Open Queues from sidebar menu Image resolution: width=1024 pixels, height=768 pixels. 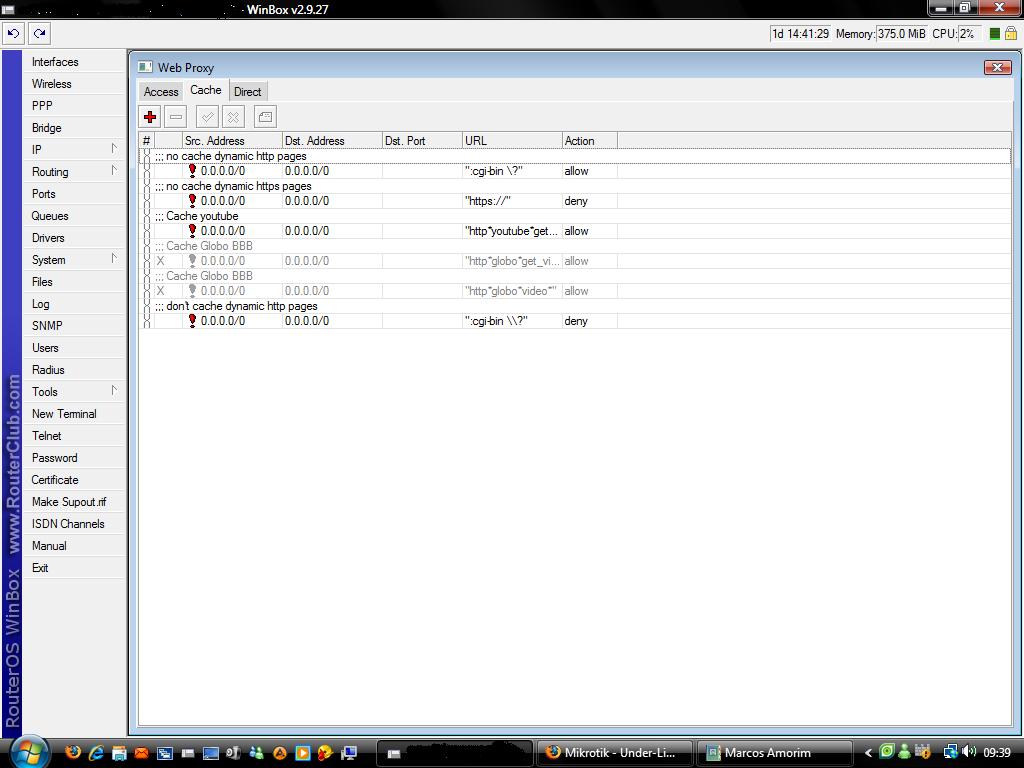pos(74,216)
